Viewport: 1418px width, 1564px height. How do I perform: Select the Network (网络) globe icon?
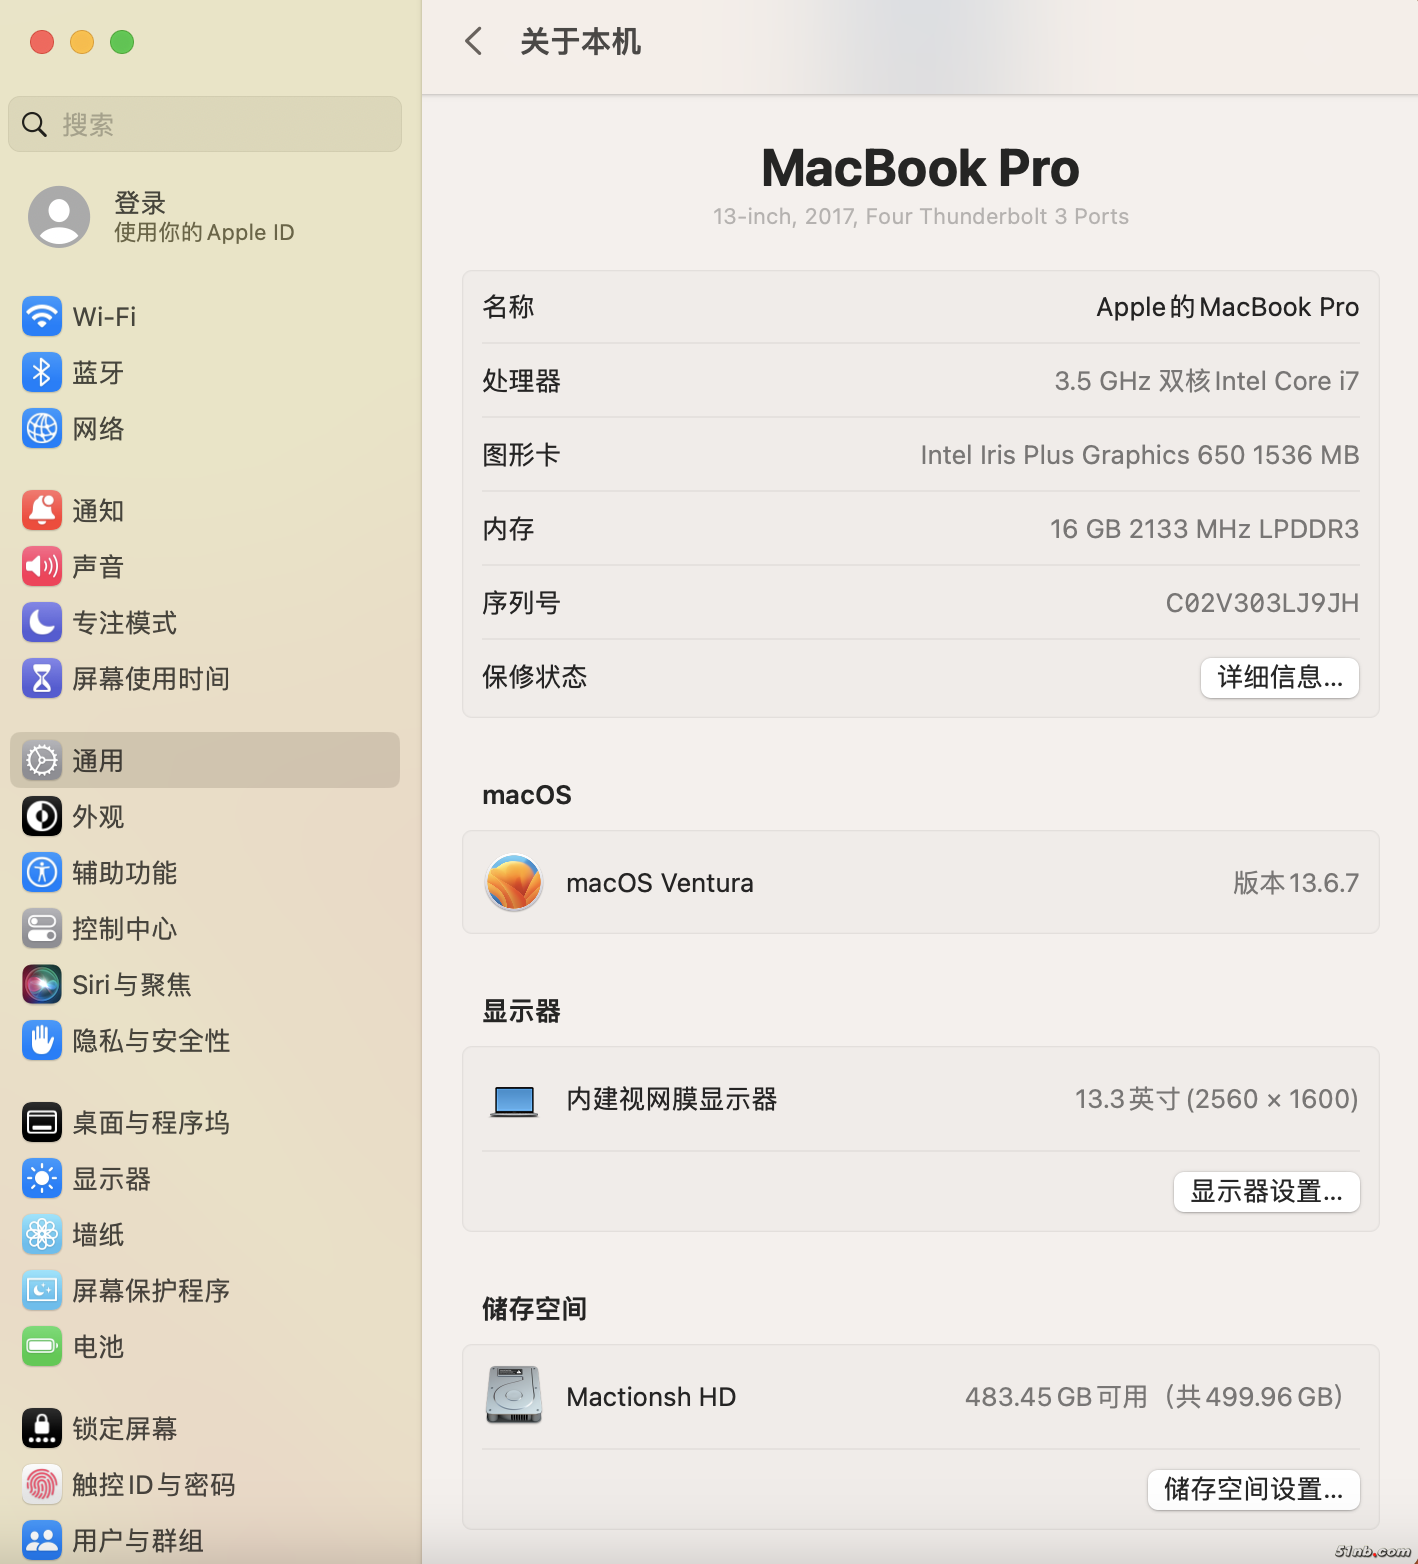pyautogui.click(x=42, y=429)
